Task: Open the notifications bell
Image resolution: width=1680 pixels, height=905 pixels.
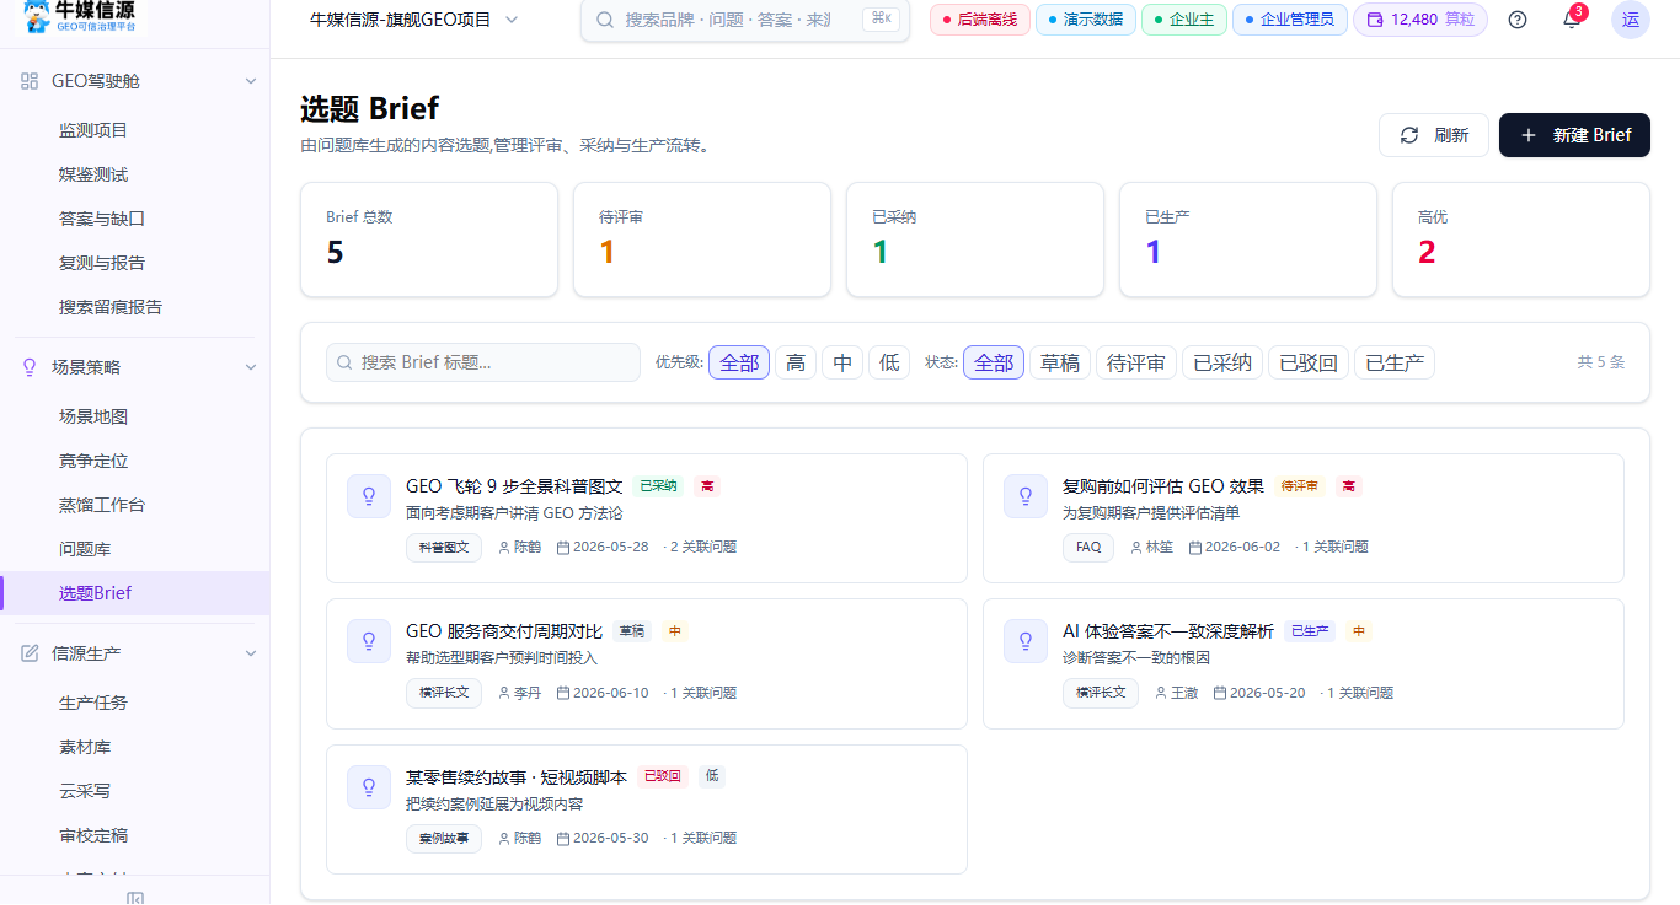Action: click(1571, 19)
